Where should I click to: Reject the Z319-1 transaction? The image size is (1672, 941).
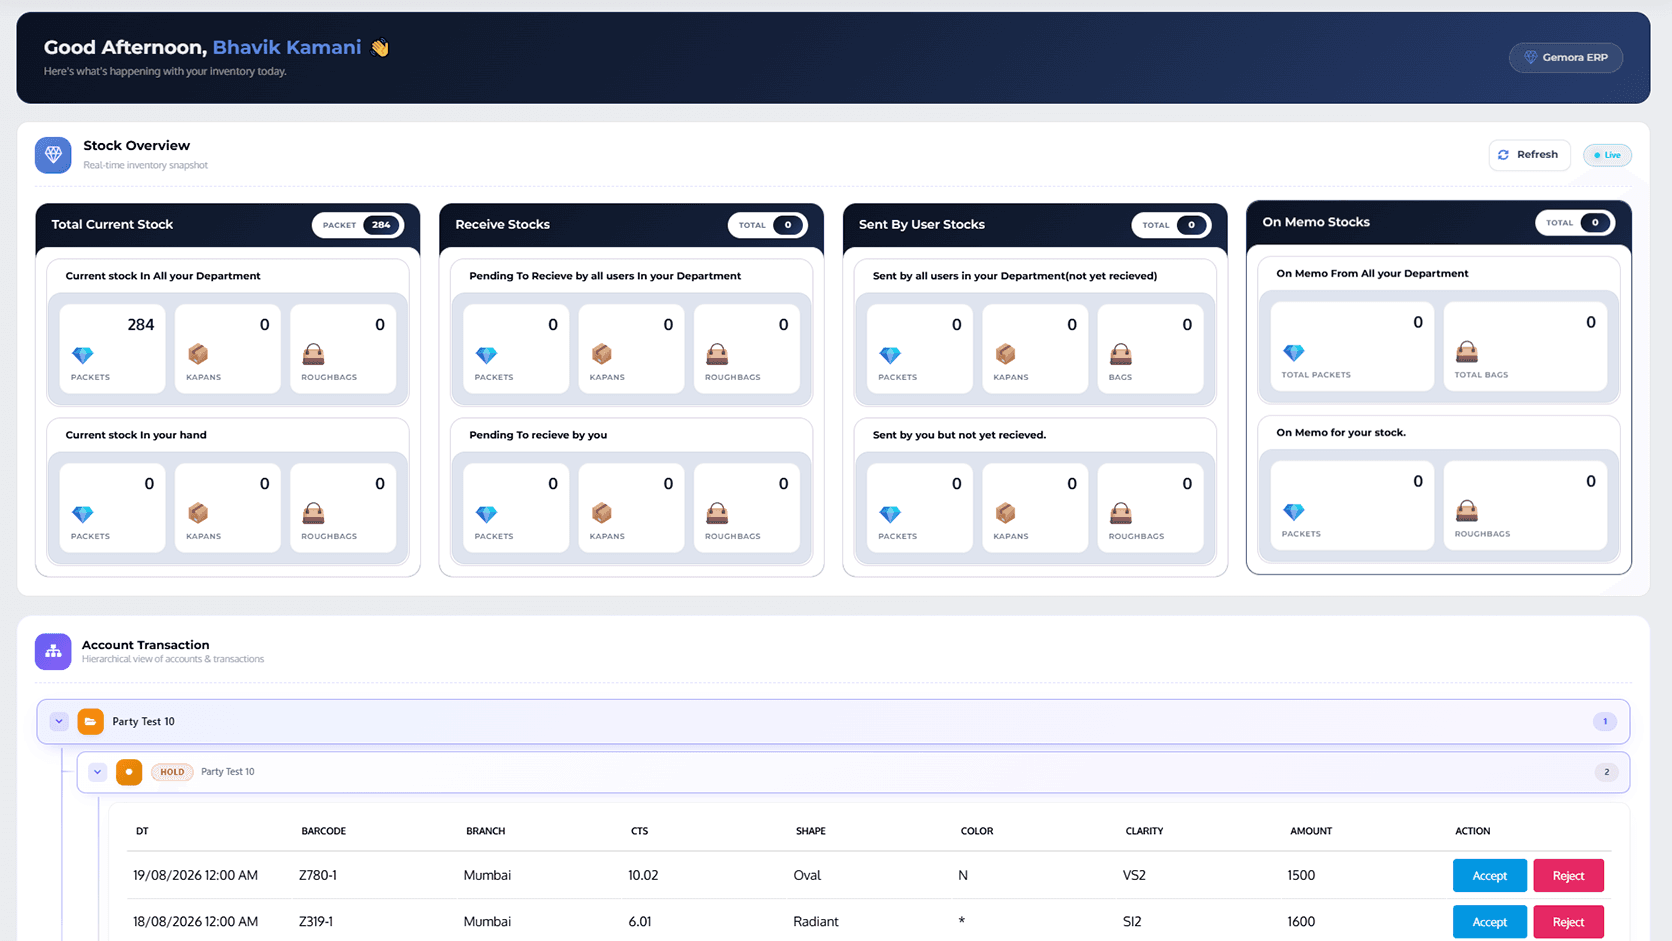click(x=1568, y=921)
